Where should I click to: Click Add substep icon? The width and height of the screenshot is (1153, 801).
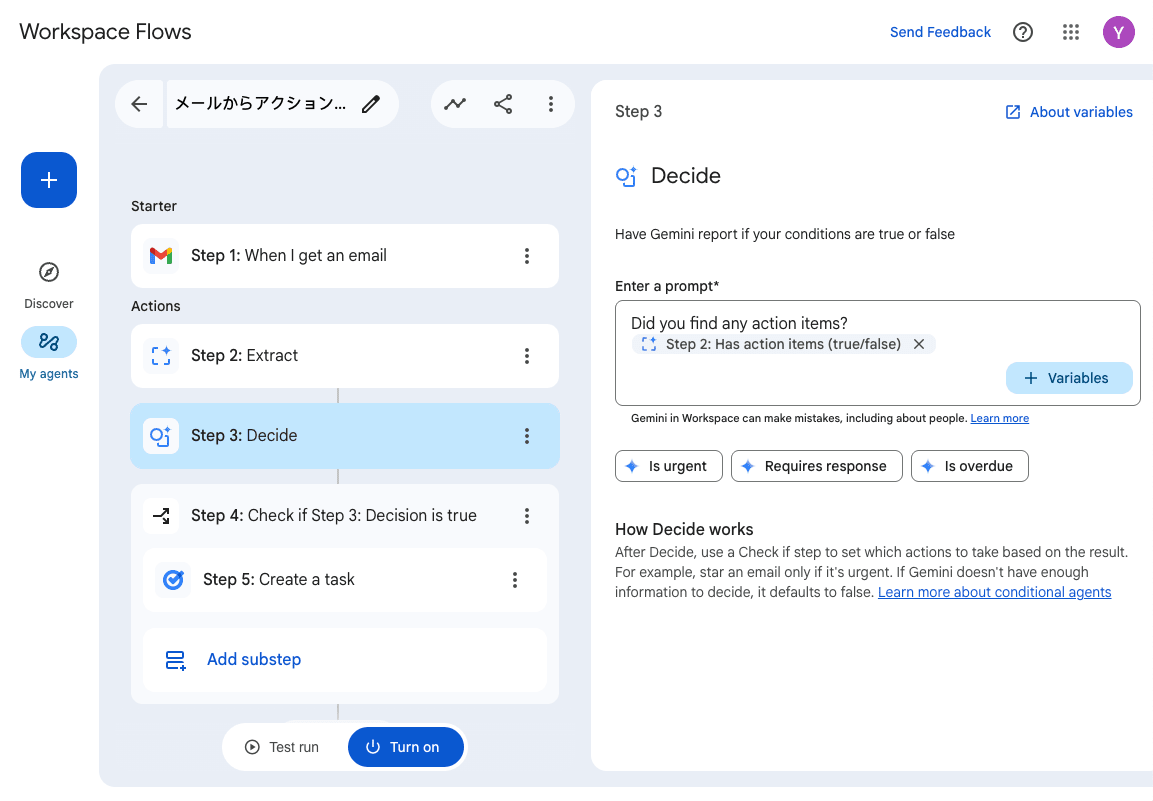coord(176,660)
